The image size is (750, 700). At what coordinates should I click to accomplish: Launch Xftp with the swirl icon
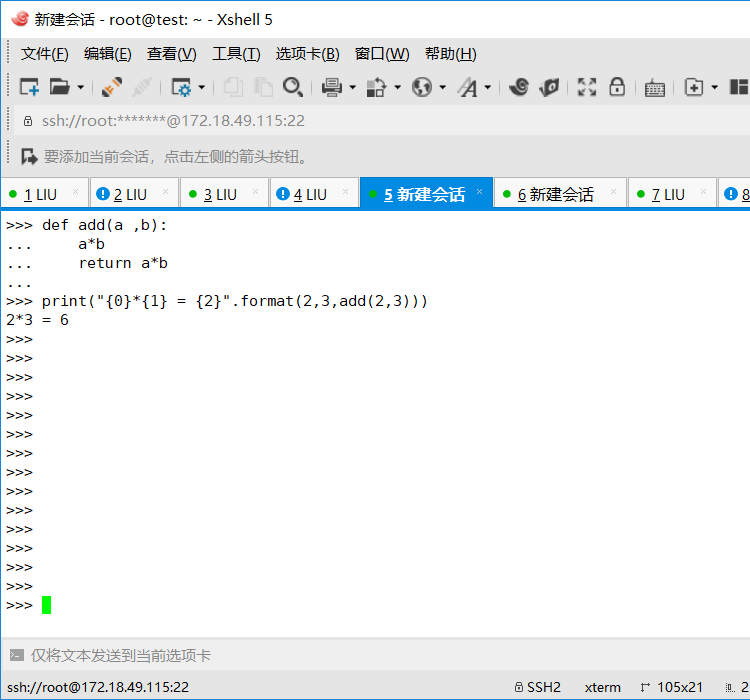click(x=519, y=87)
